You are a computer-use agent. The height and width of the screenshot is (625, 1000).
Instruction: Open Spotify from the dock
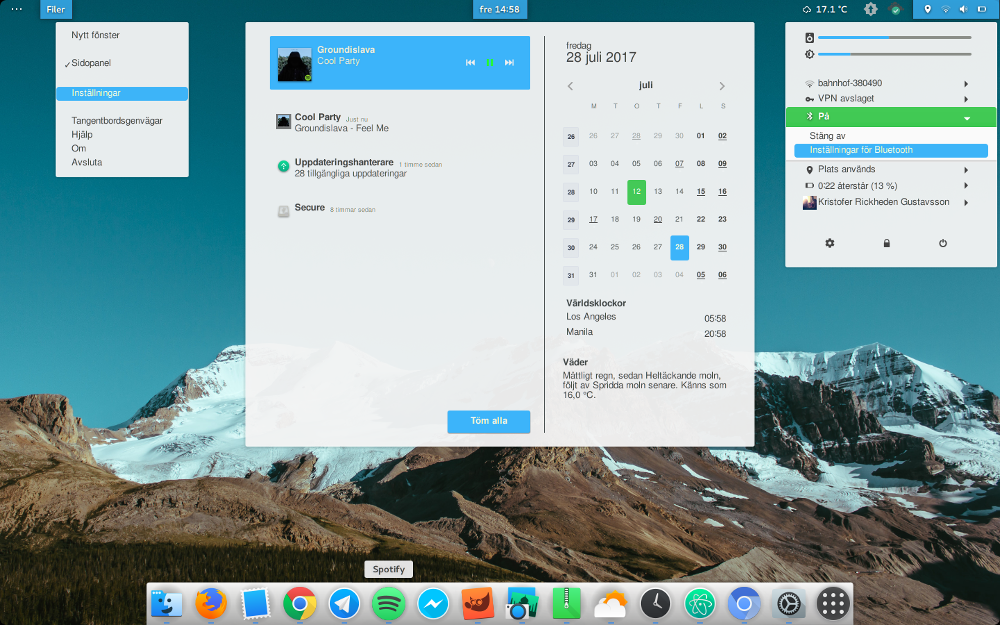[x=388, y=603]
